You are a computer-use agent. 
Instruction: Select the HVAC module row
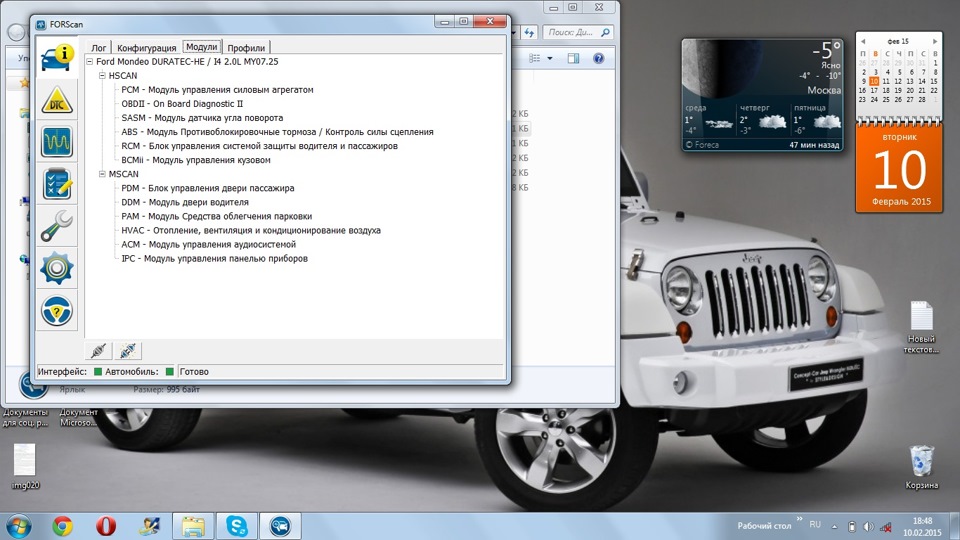click(251, 230)
